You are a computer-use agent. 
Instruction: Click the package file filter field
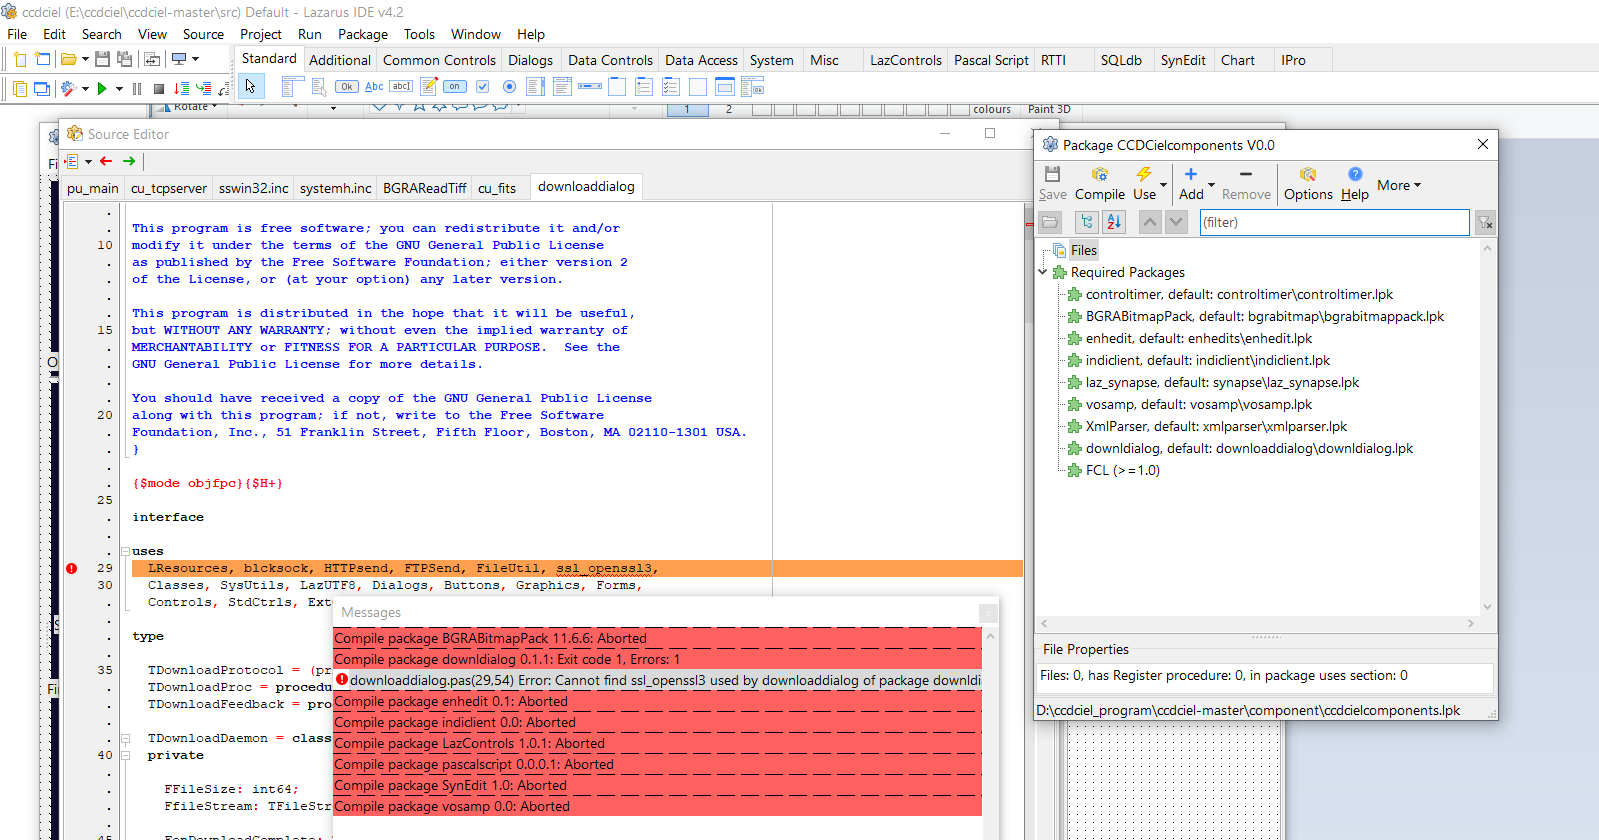1333,222
